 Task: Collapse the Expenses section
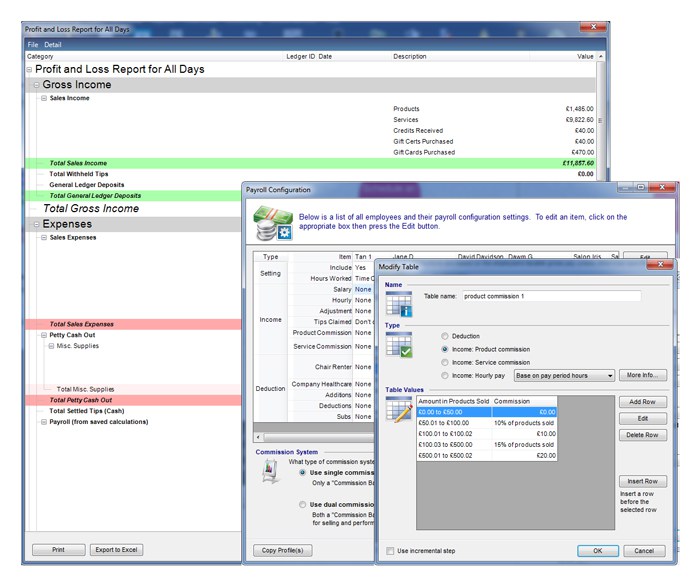tap(36, 225)
